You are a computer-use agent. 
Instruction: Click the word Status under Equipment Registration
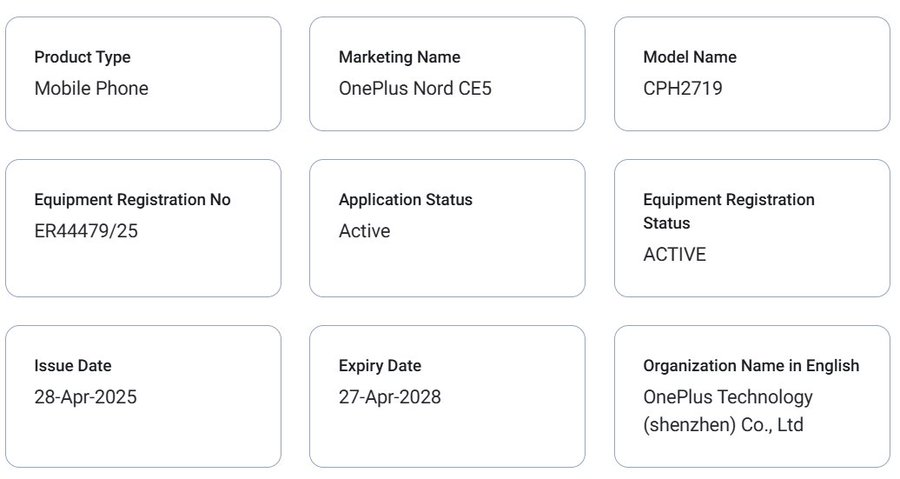[666, 223]
